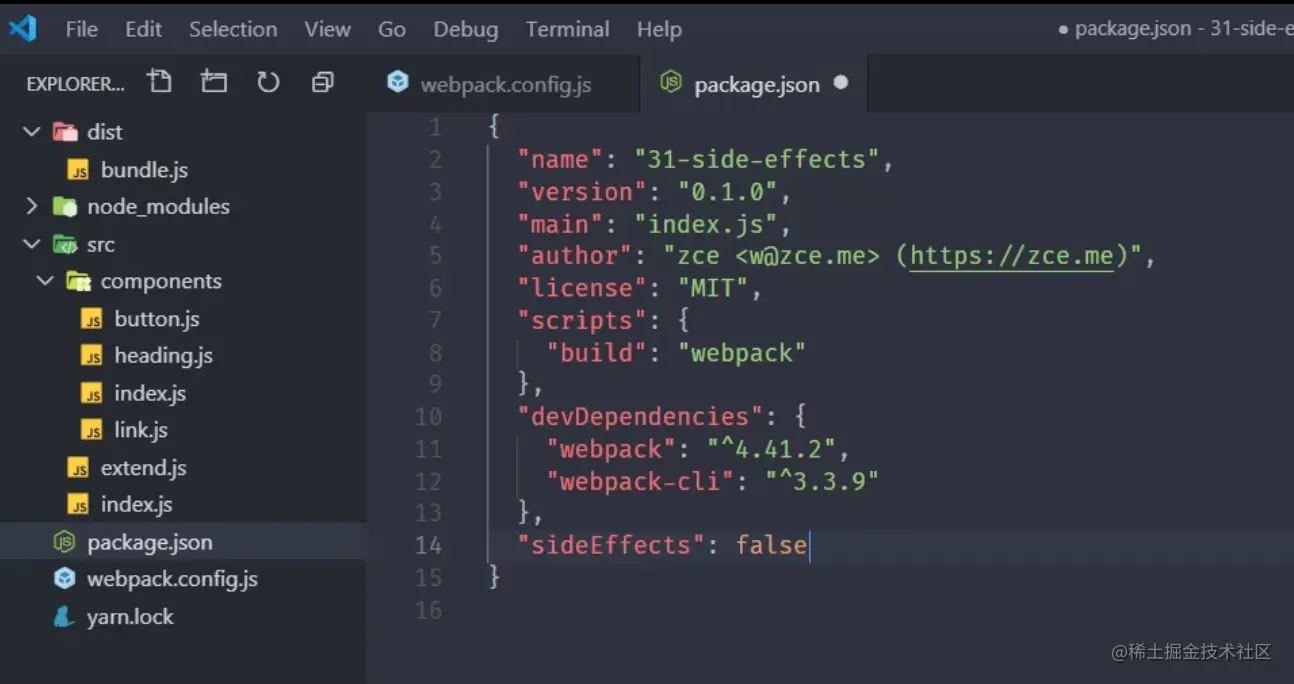Screen dimensions: 1294x684
Task: Click the "0.1.0" version value
Action: pos(728,192)
